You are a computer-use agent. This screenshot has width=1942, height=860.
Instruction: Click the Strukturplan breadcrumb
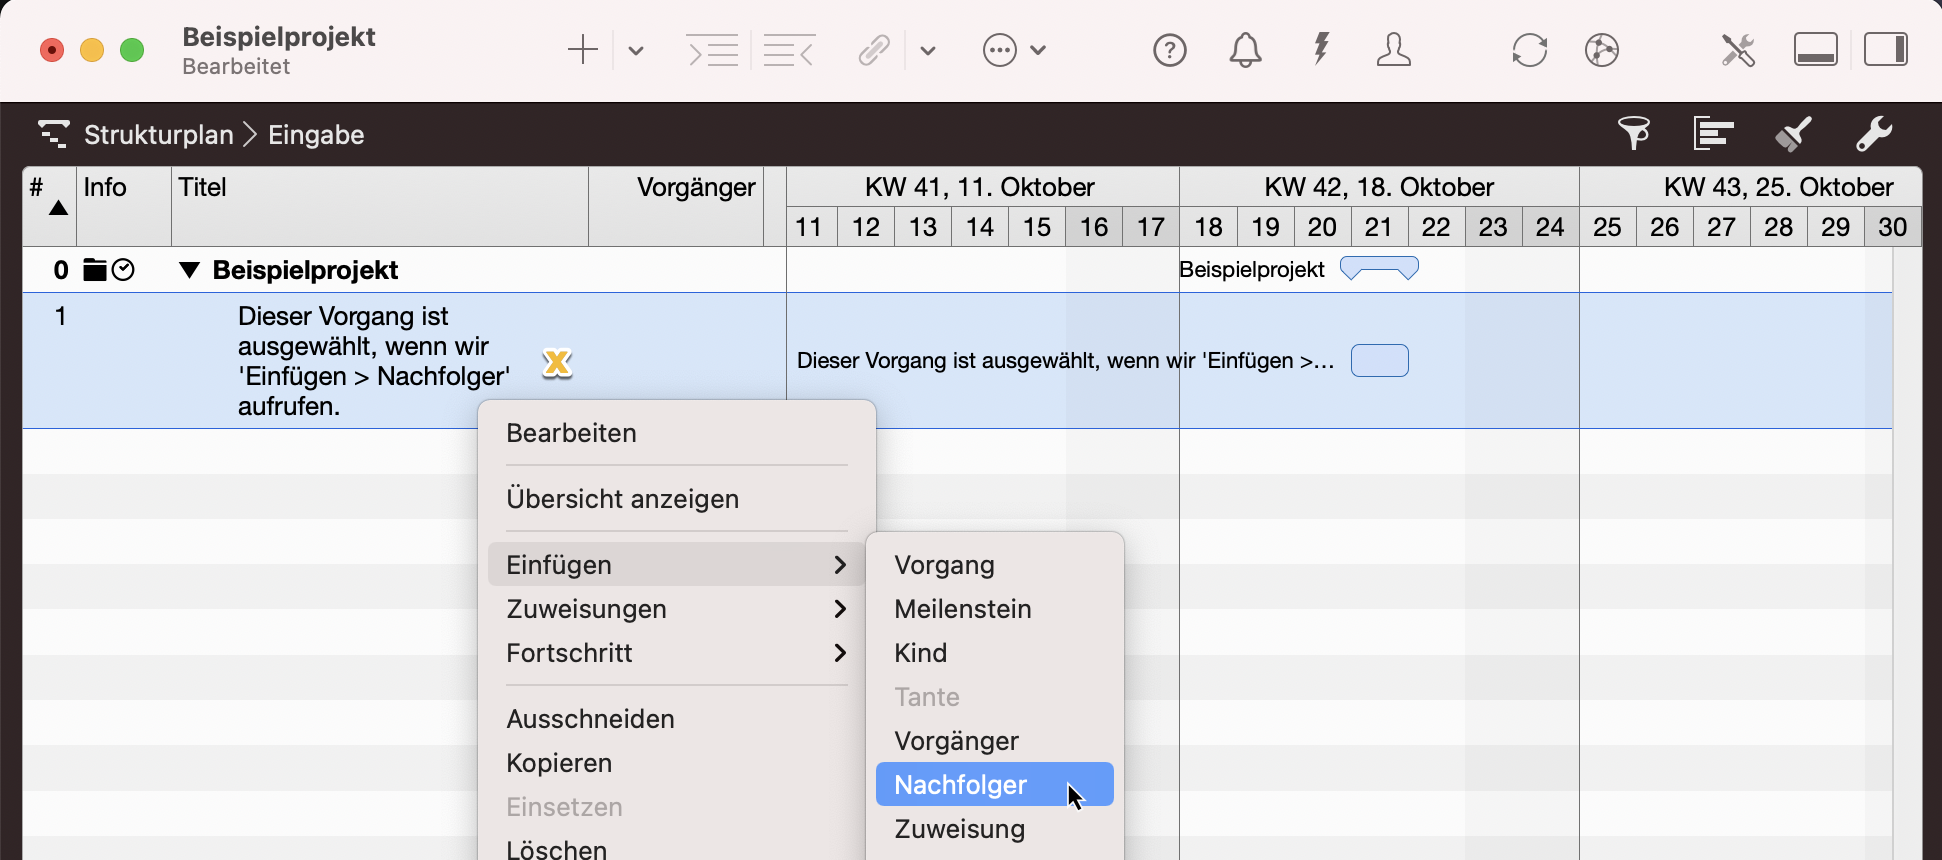tap(158, 135)
